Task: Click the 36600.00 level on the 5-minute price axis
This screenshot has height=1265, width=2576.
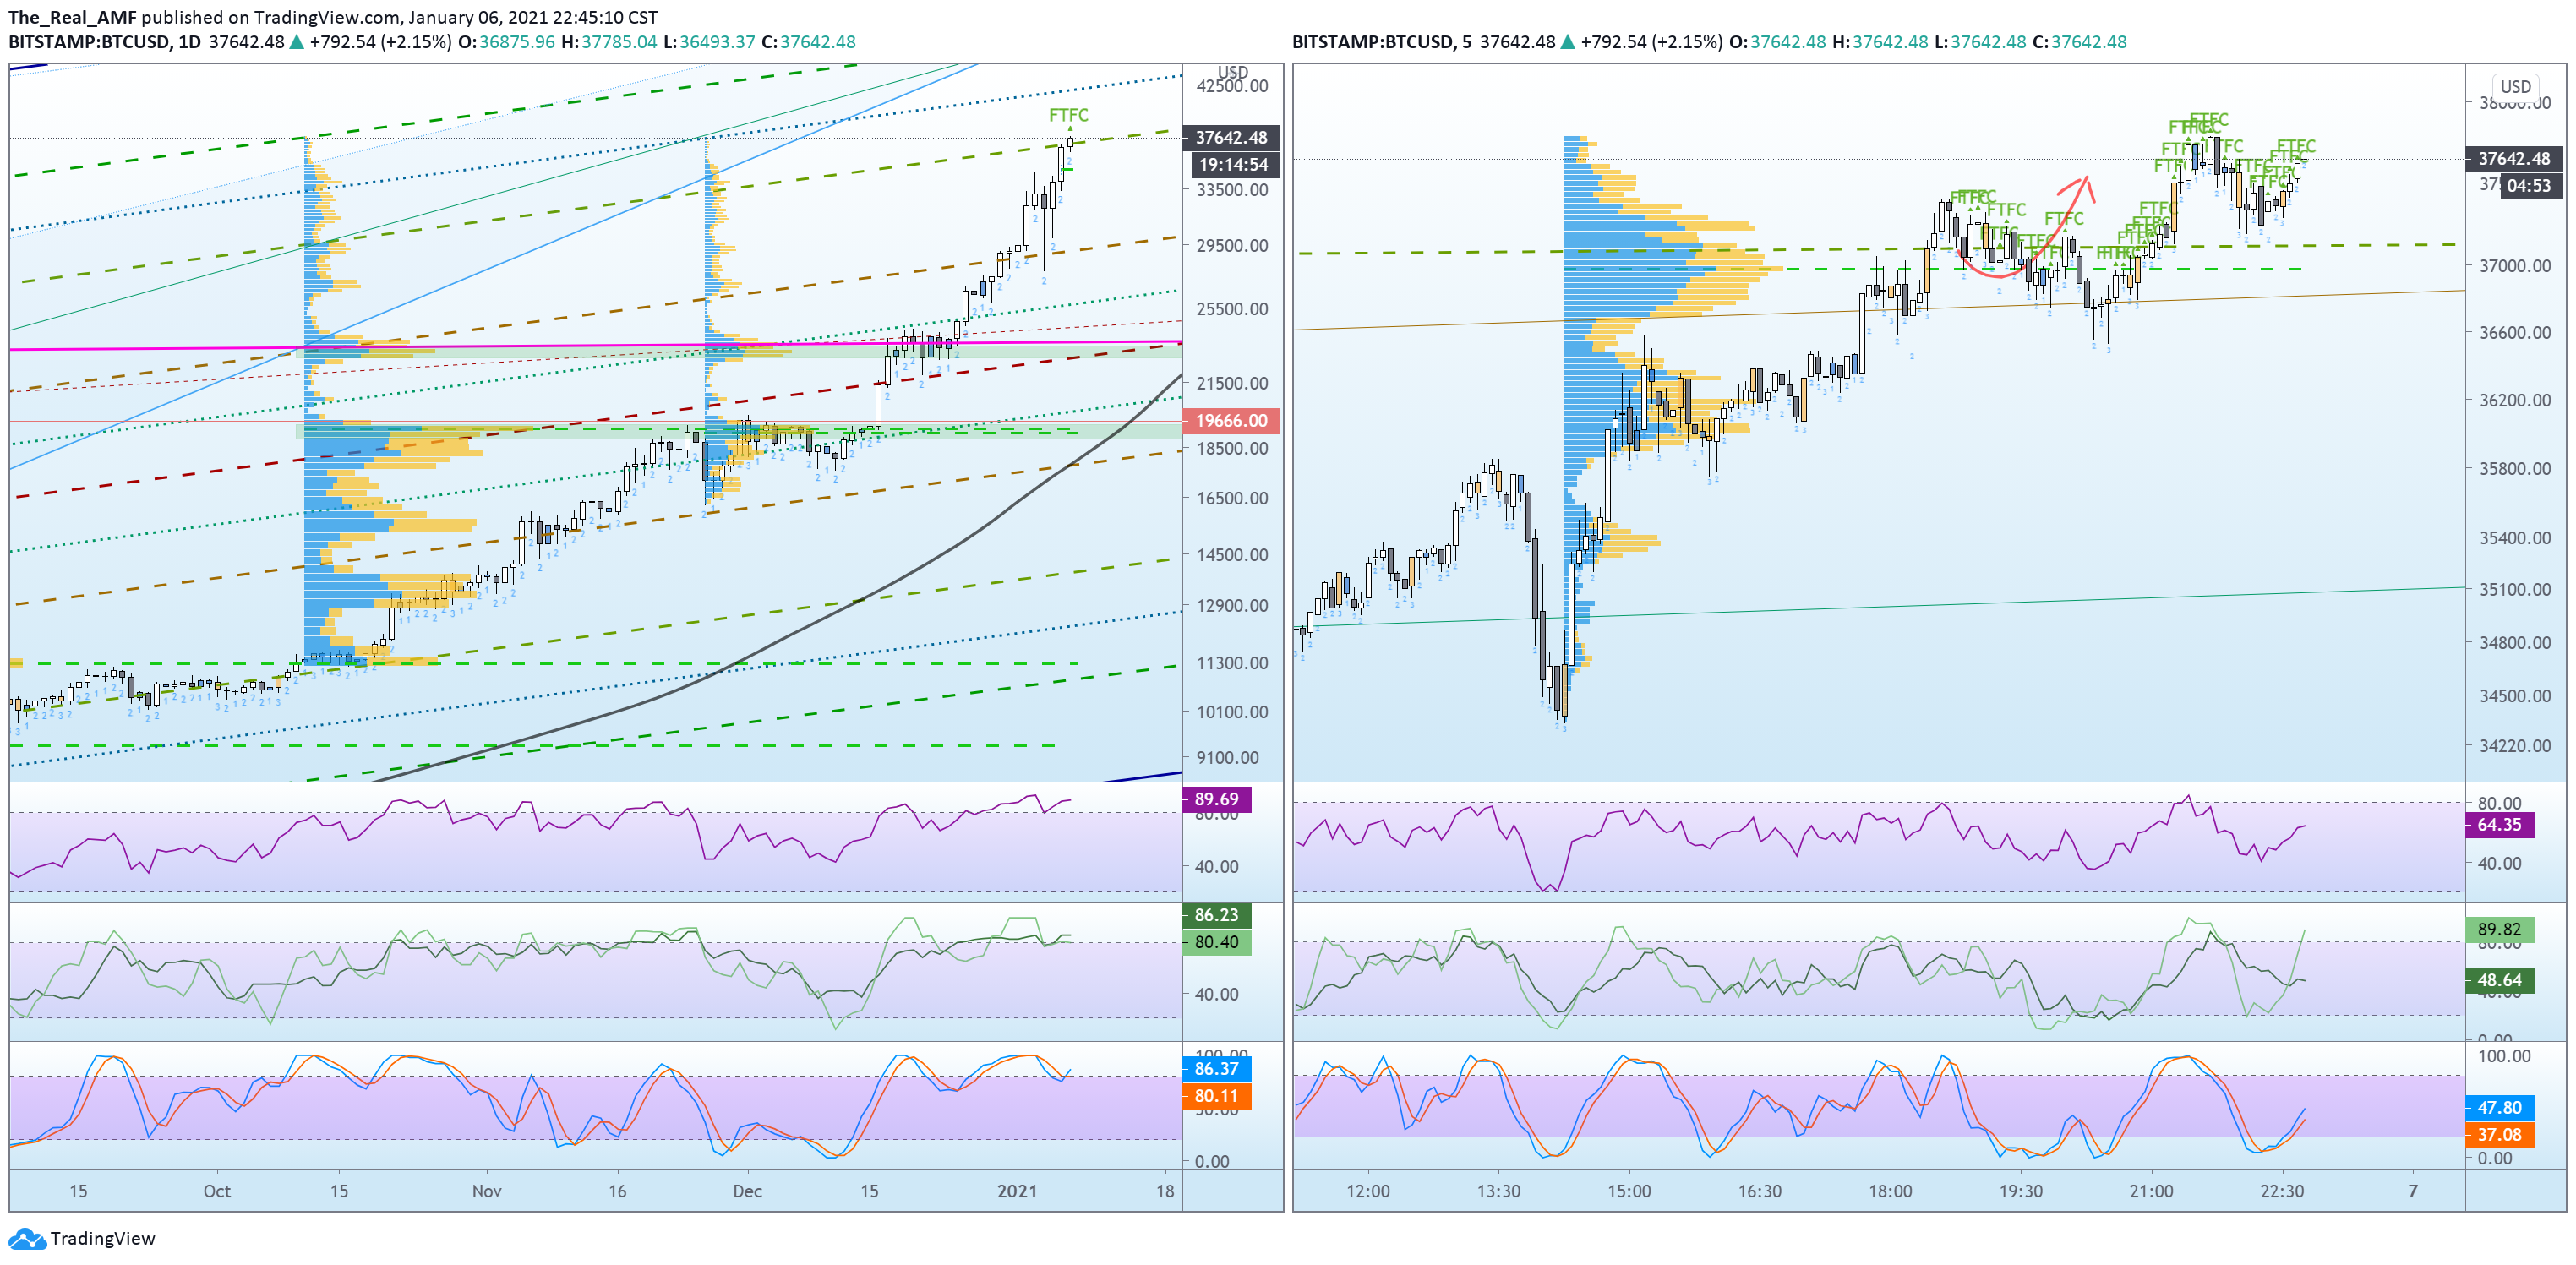Action: point(2515,333)
